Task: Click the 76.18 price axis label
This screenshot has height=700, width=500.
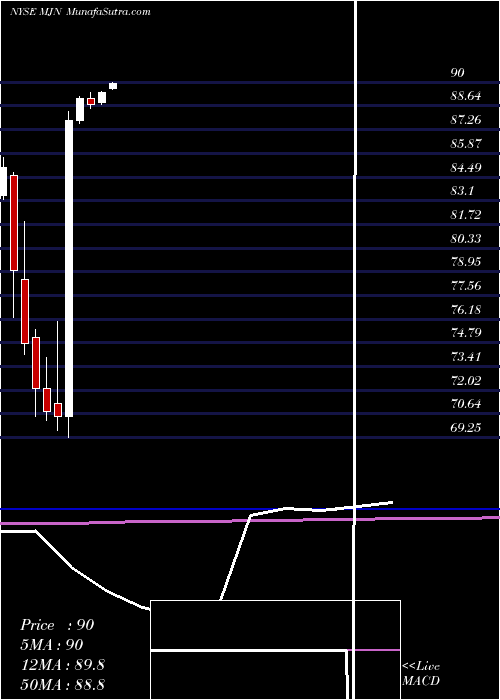Action: tap(466, 310)
